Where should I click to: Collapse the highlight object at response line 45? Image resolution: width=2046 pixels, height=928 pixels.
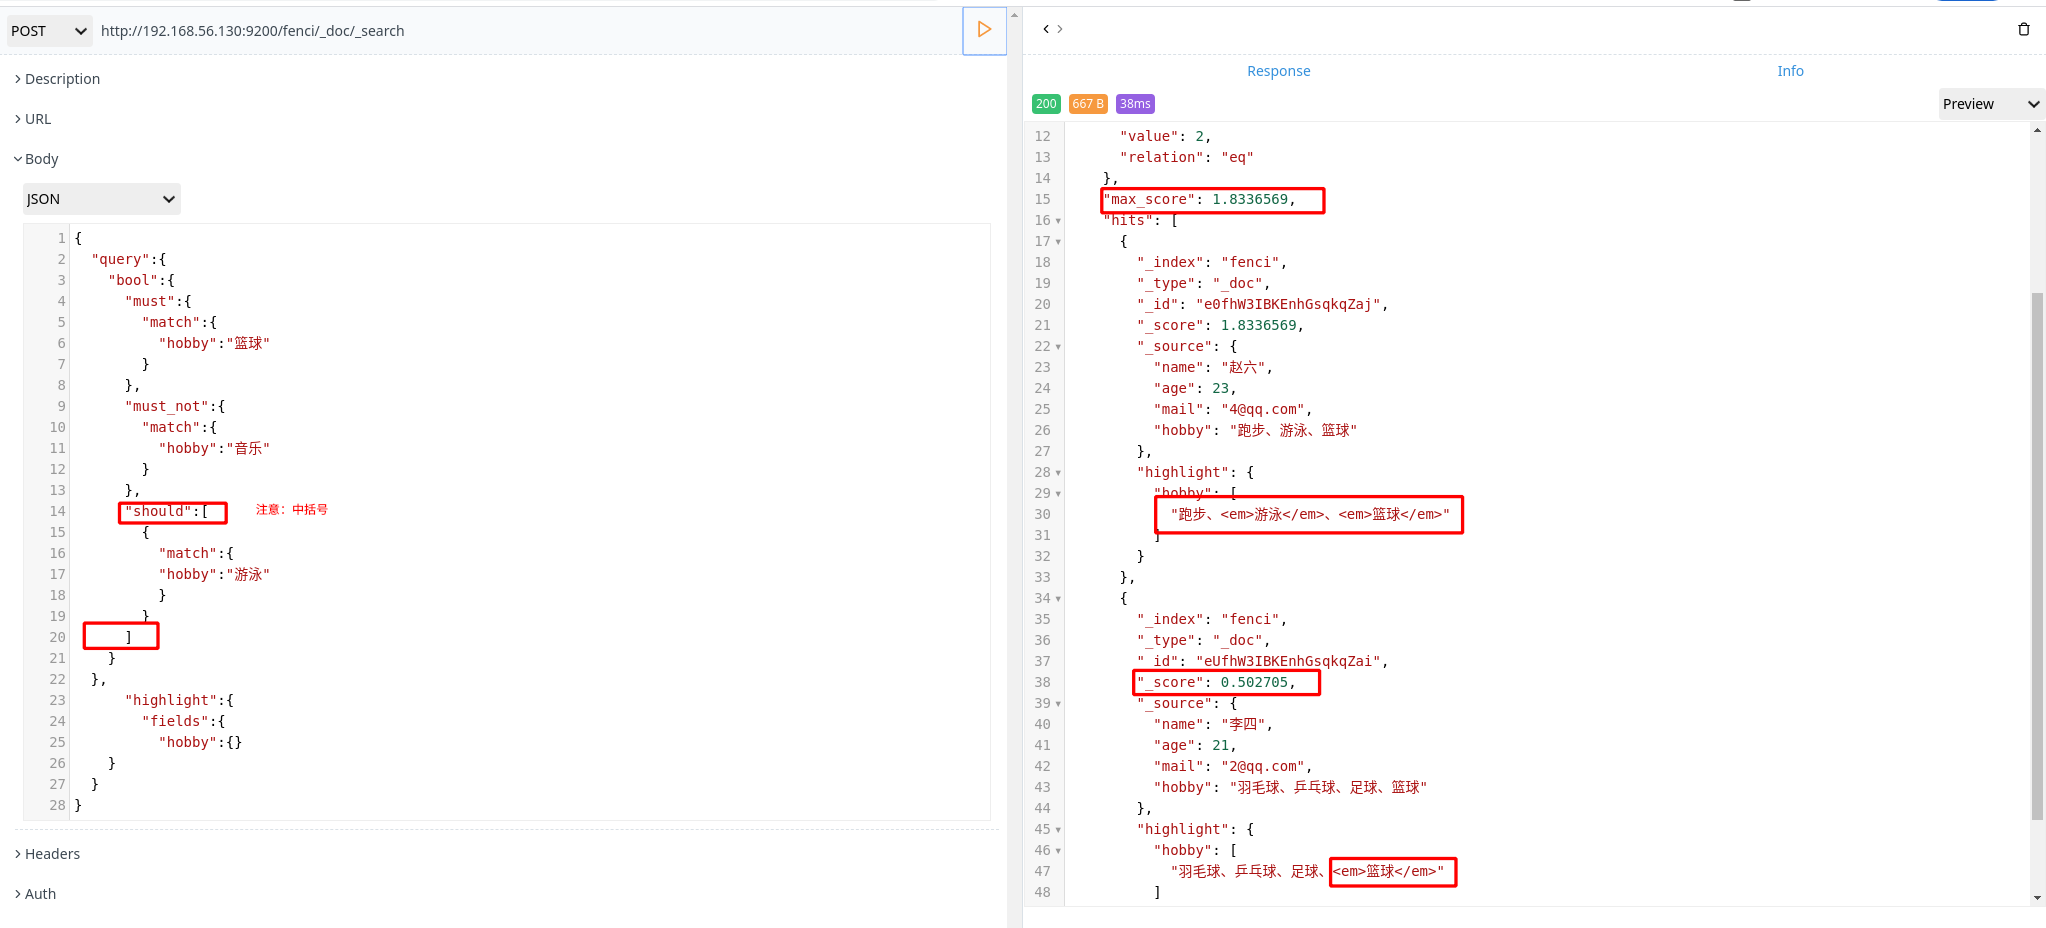point(1058,829)
